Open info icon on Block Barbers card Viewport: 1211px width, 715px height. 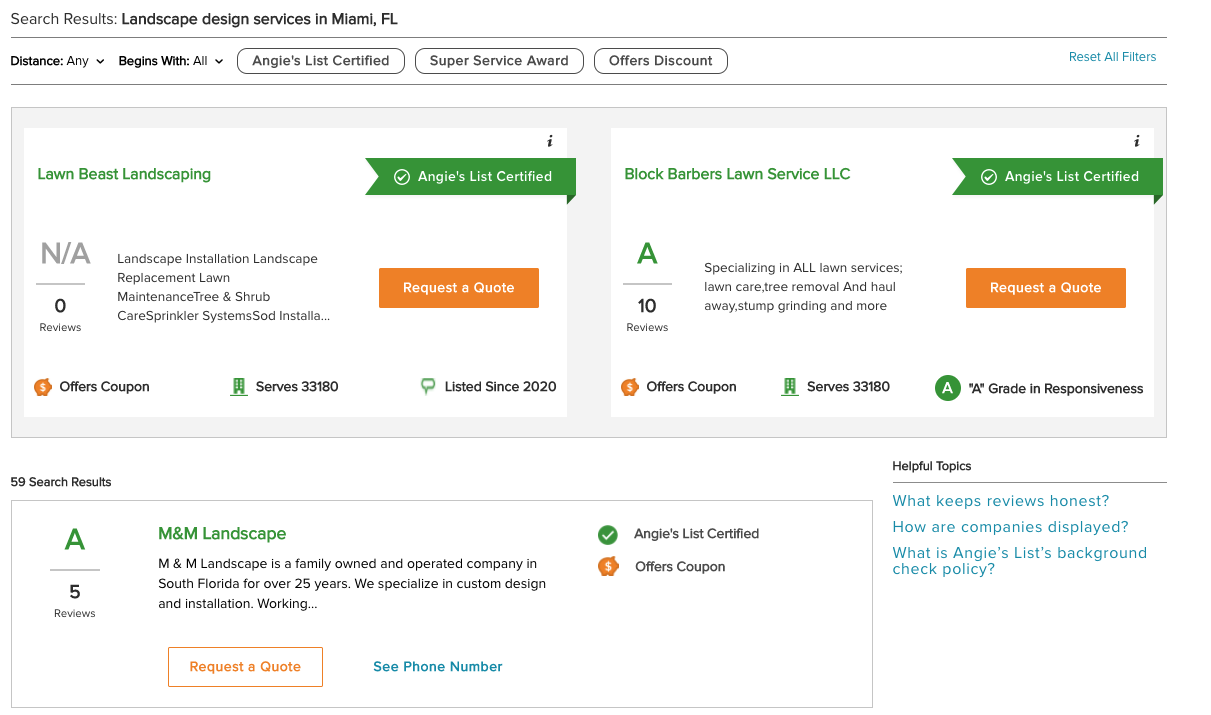click(1137, 142)
